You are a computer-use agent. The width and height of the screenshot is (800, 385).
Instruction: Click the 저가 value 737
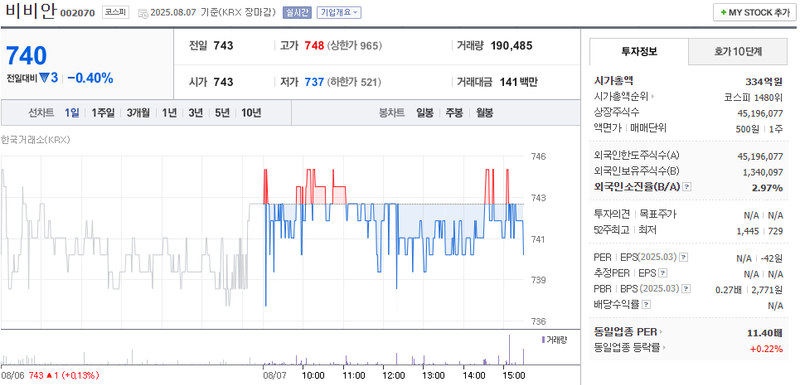314,82
